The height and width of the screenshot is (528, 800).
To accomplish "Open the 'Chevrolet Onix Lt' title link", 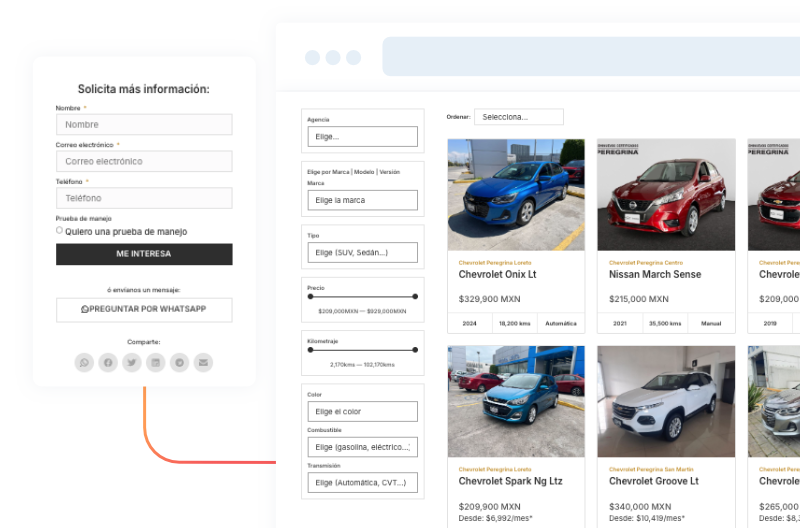I will click(497, 274).
